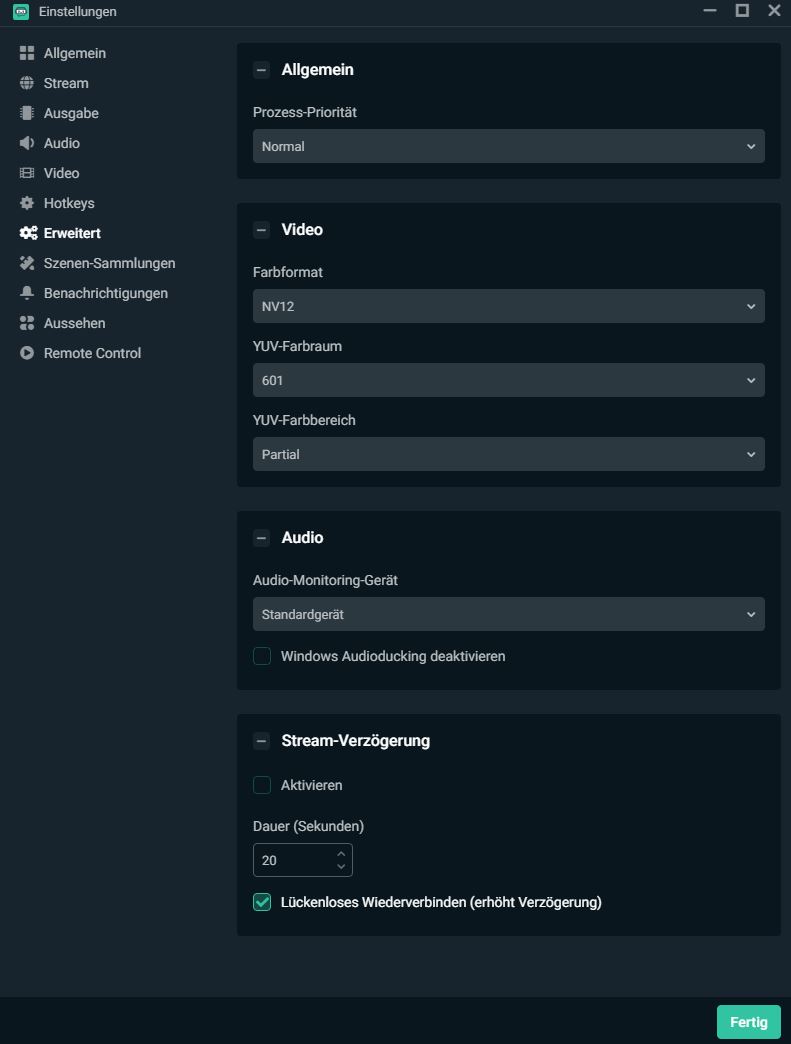Click the Remote Control play icon
The width and height of the screenshot is (791, 1044).
tap(27, 353)
